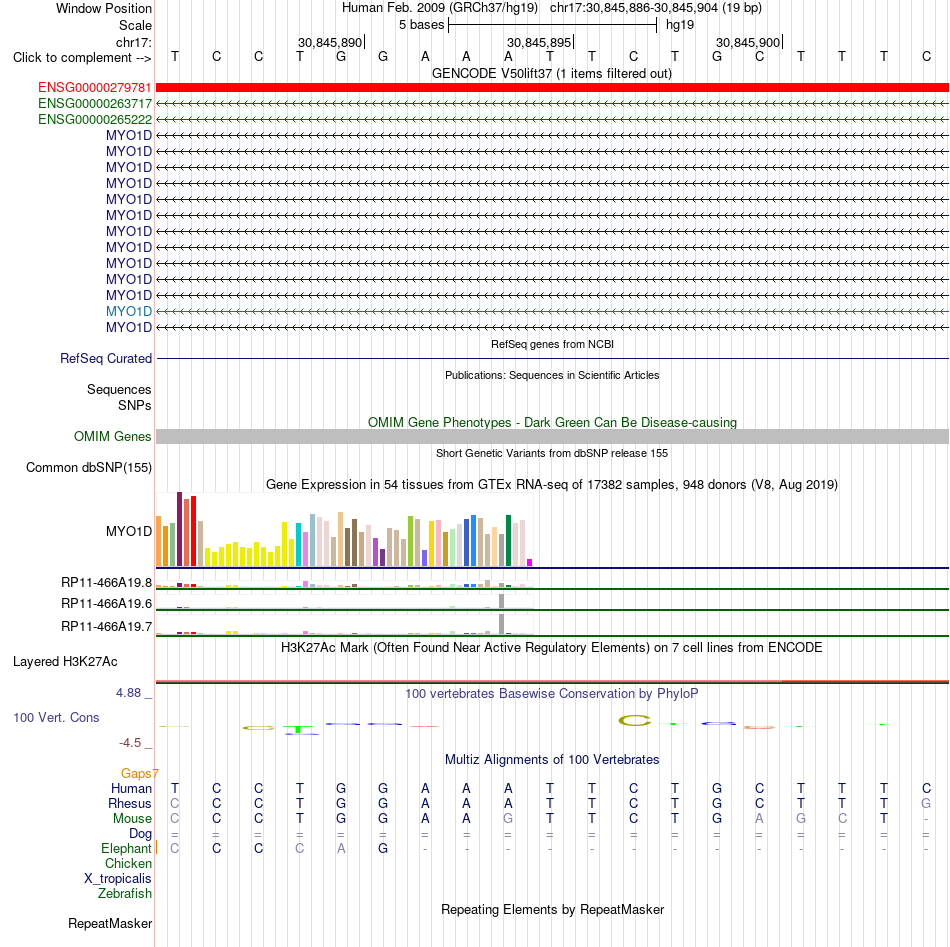The height and width of the screenshot is (947, 950).
Task: Click the RP11-466A19.8 label
Action: coord(106,583)
